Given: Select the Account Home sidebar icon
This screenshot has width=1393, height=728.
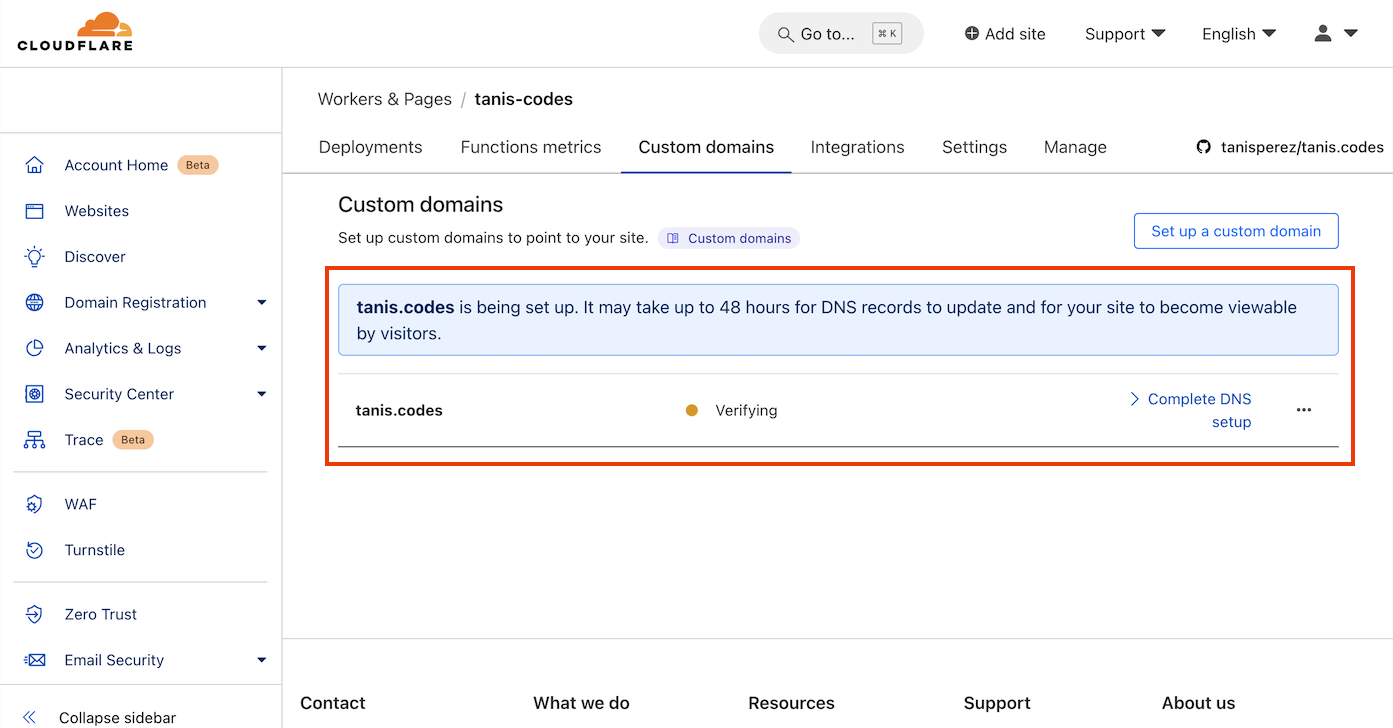Looking at the screenshot, I should click(34, 165).
